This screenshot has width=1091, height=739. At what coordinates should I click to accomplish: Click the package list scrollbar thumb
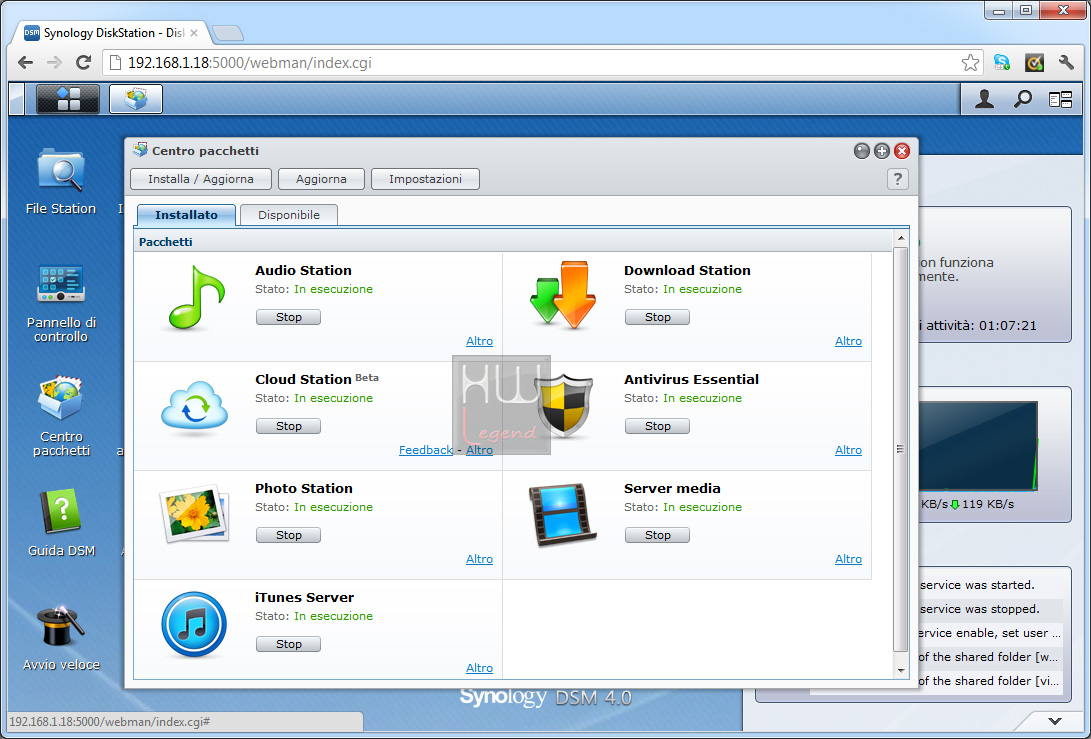(x=901, y=449)
